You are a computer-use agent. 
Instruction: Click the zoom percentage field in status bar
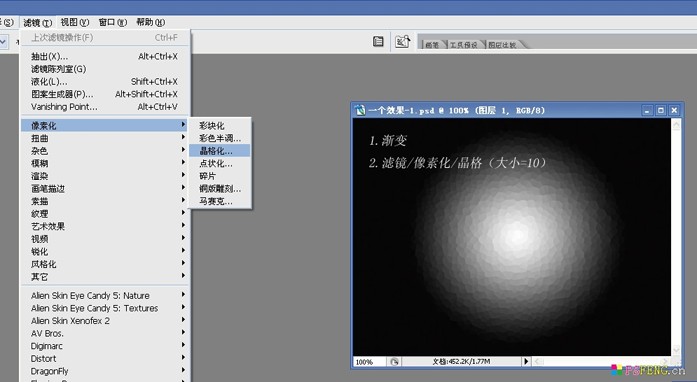tap(369, 362)
